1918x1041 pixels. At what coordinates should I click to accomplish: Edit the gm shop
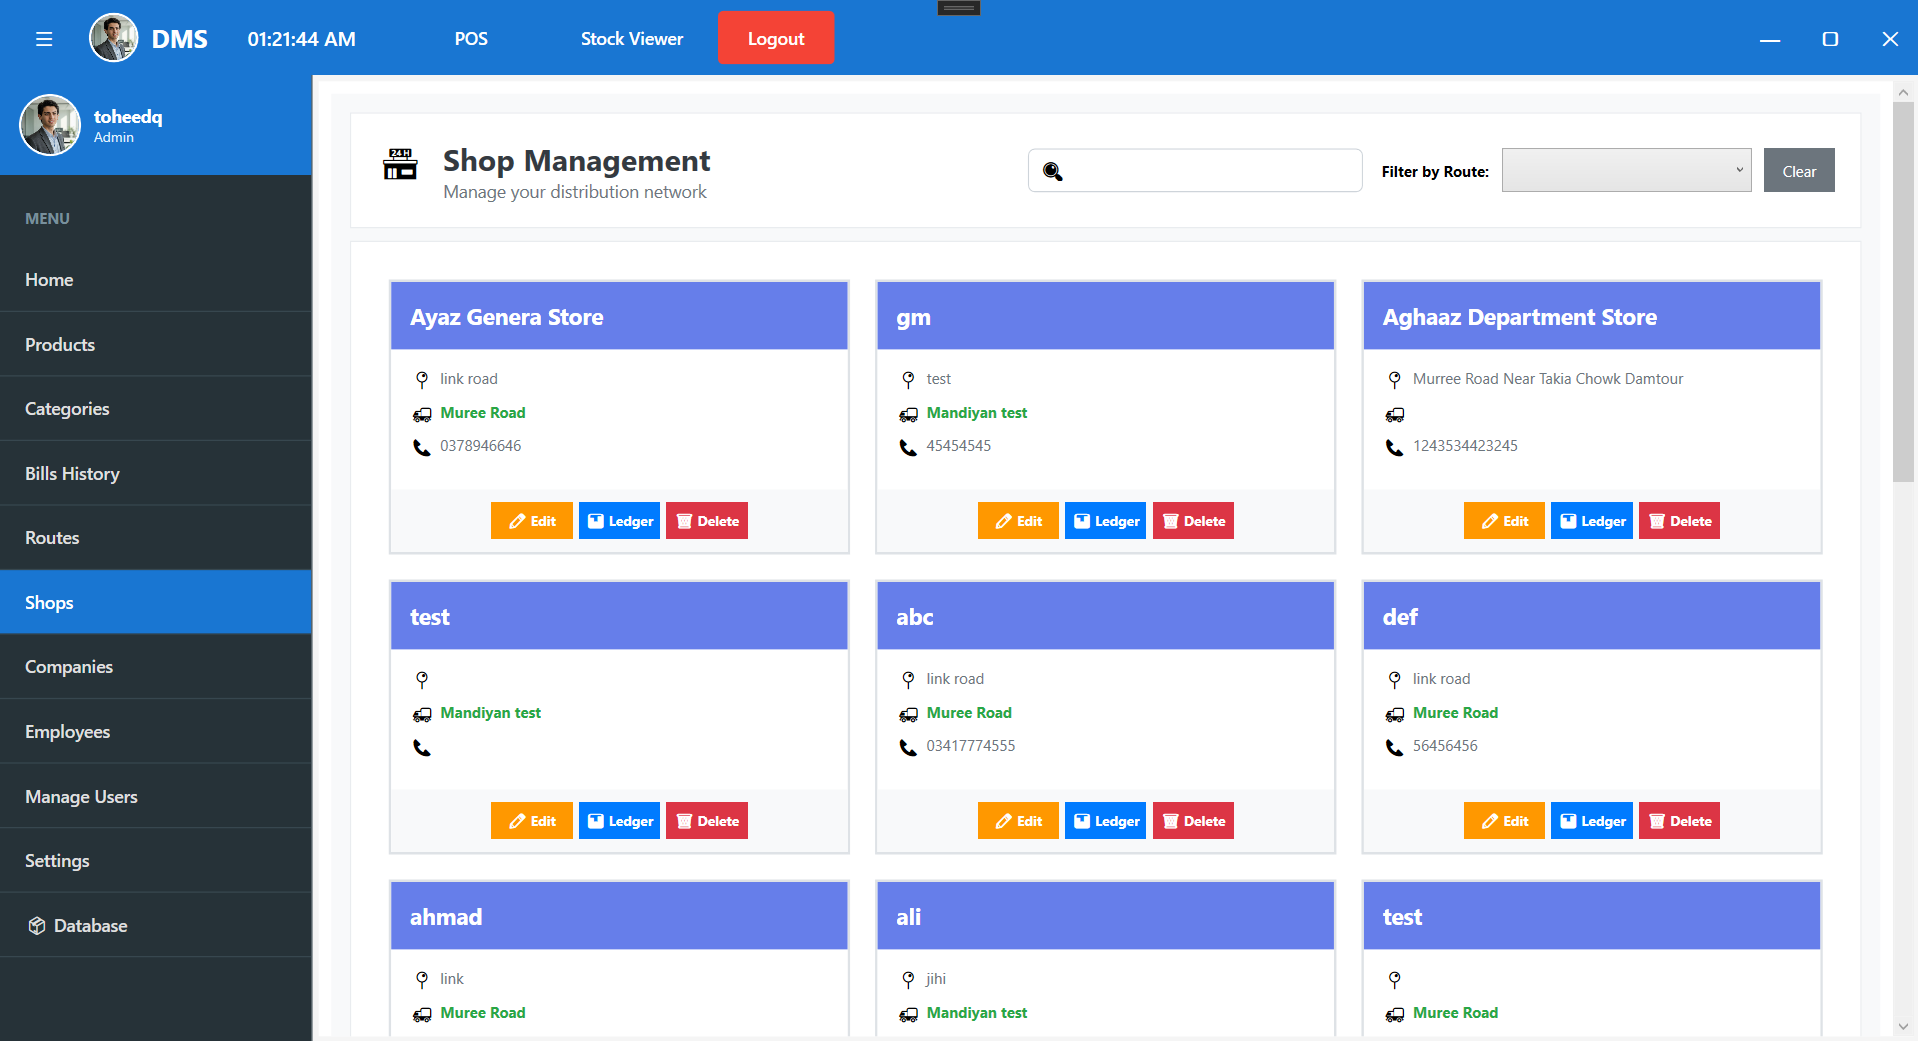[1018, 521]
